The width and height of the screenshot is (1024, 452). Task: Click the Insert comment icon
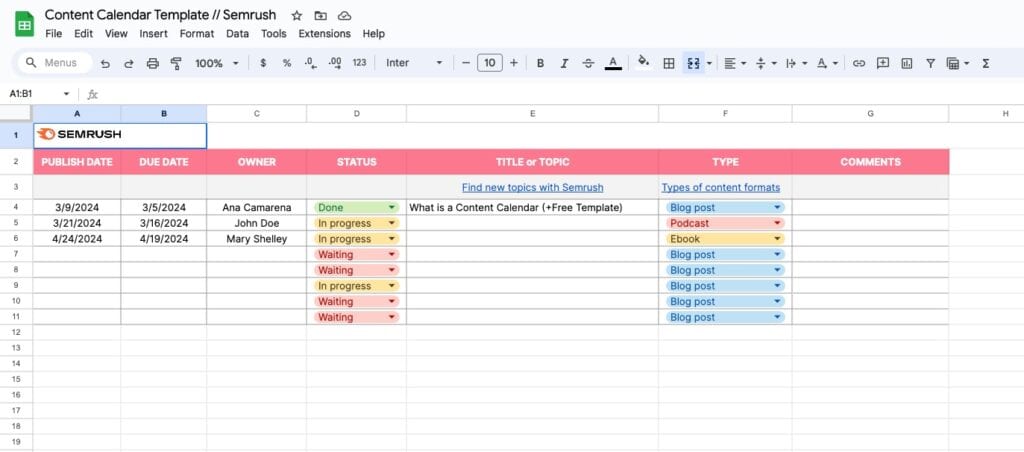[883, 63]
